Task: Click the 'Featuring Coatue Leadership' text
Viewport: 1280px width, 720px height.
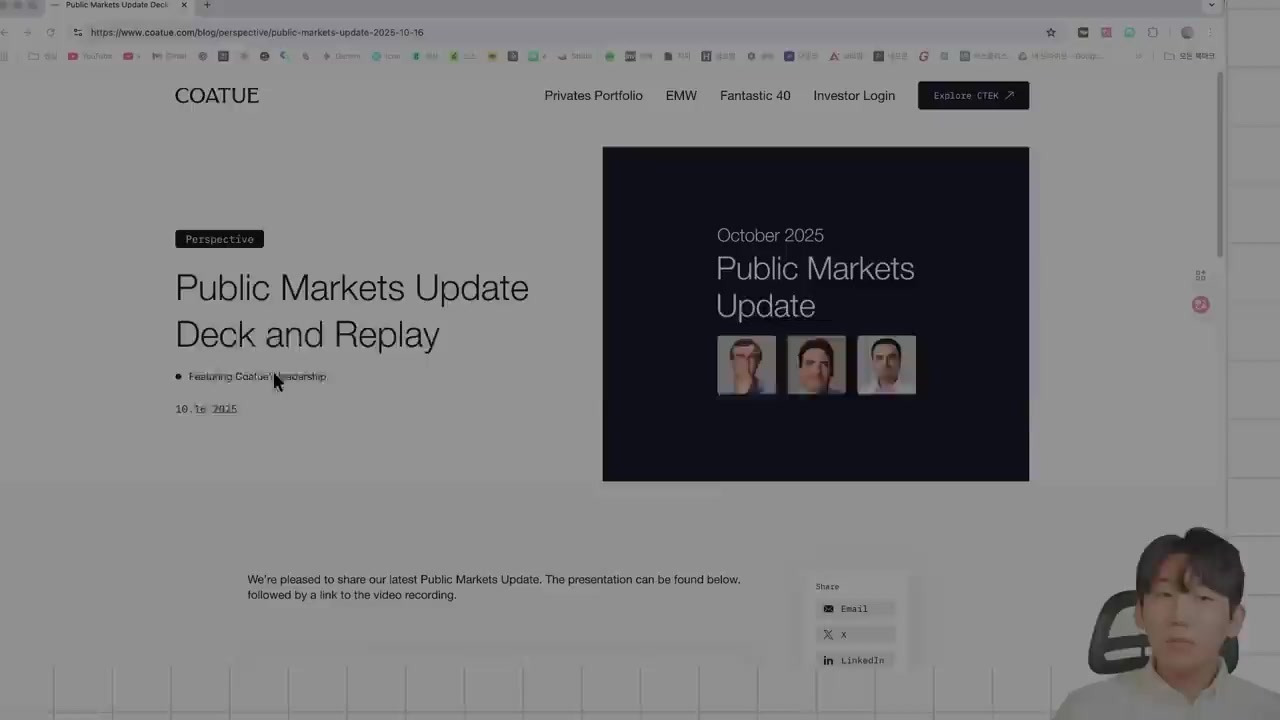Action: [257, 377]
